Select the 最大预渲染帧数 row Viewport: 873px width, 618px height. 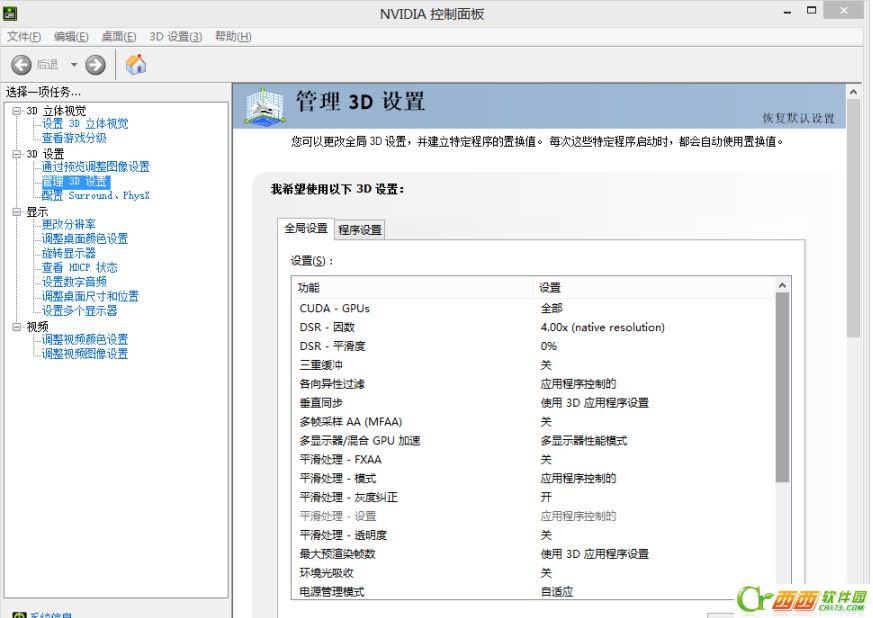(533, 555)
